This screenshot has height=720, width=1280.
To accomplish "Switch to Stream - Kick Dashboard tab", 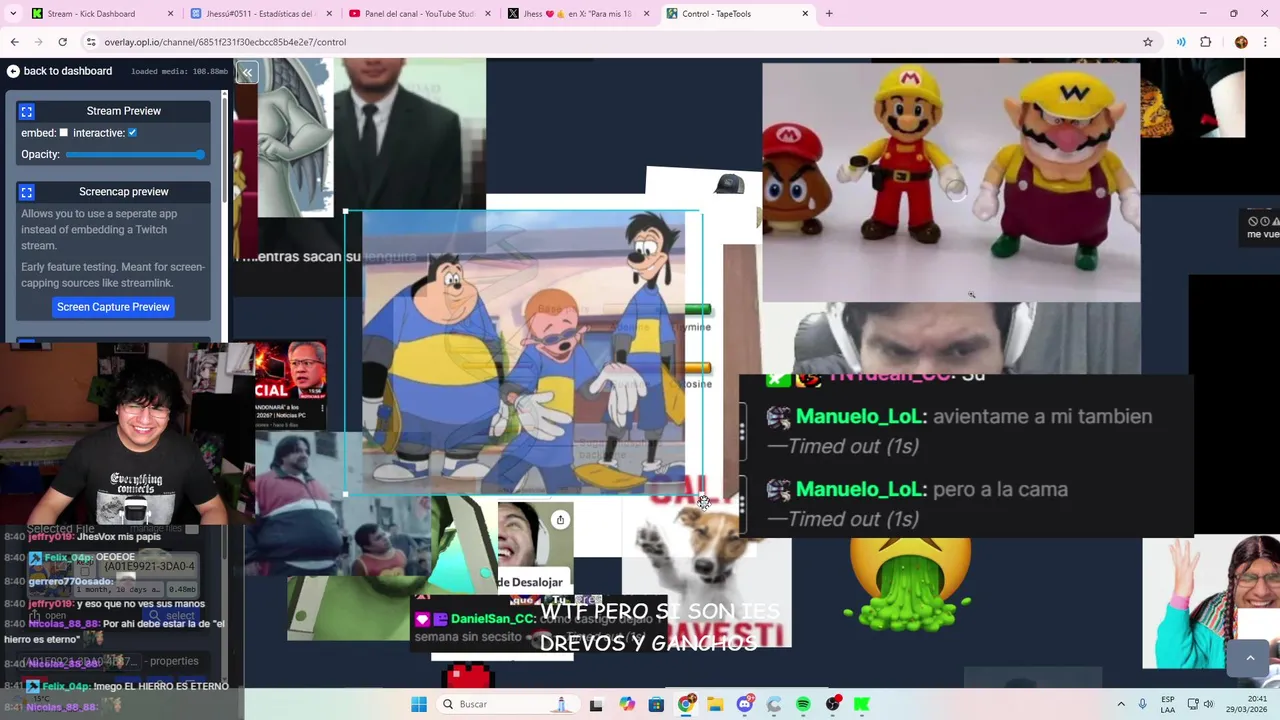I will pyautogui.click(x=100, y=14).
